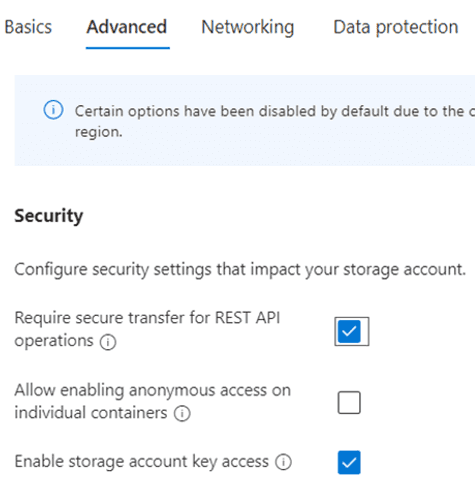The image size is (475, 491).
Task: Click the 'Allow enabling anonymous access' label text
Action: (153, 390)
